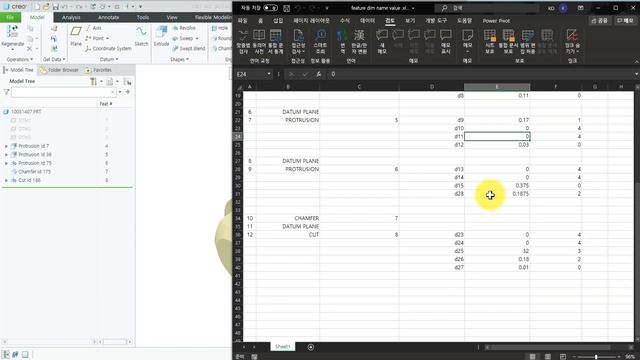Switch to Creo Annotate tab
This screenshot has width=640, height=360.
pyautogui.click(x=108, y=18)
